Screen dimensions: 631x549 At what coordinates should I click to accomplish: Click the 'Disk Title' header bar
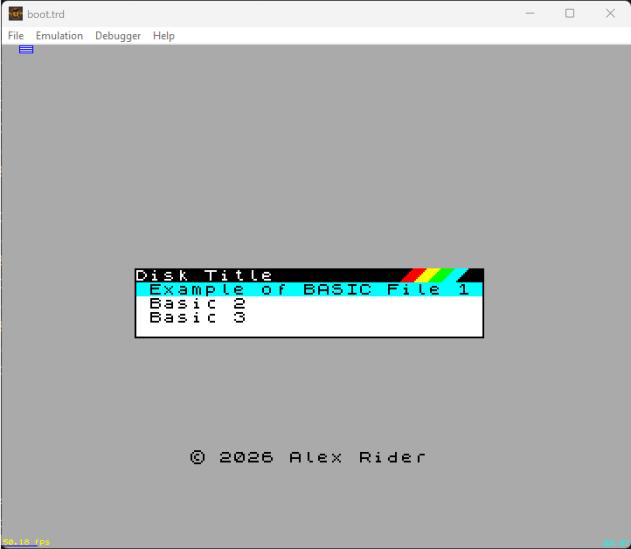point(204,275)
